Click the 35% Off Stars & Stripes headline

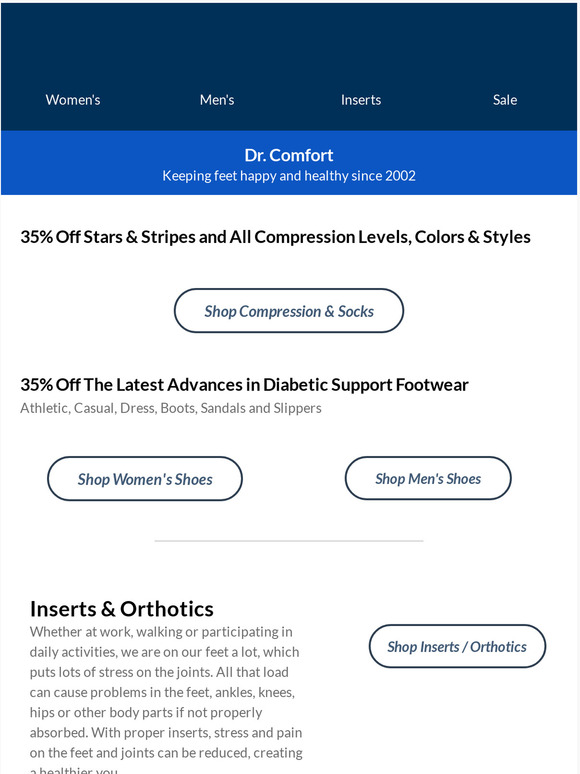275,237
